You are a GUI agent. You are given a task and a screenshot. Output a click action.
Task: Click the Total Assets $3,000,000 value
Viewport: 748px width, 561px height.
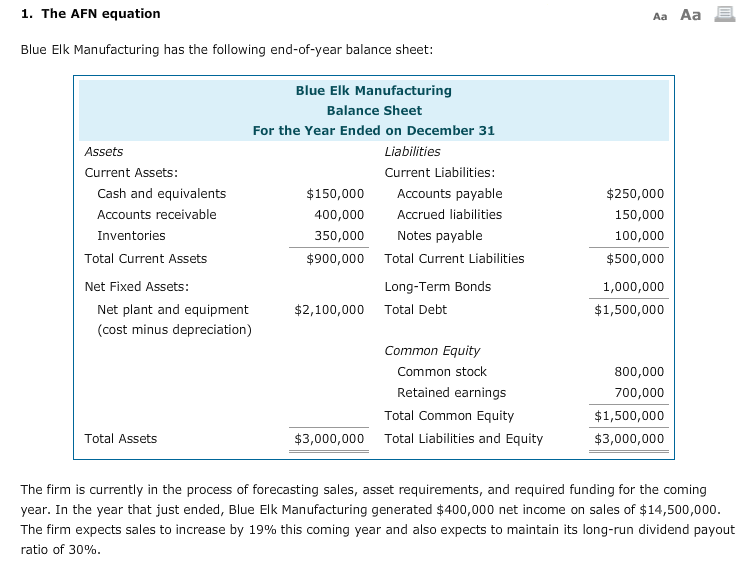(329, 439)
